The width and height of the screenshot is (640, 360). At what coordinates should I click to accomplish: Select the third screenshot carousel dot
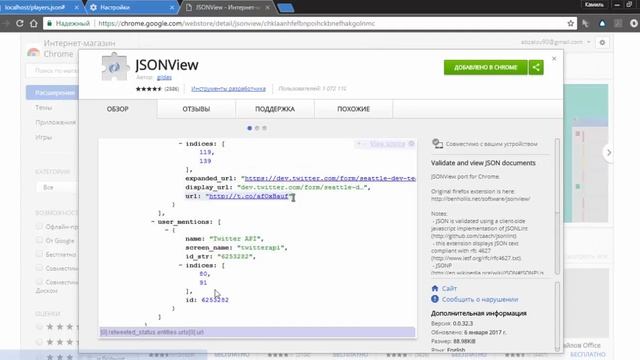(x=264, y=128)
